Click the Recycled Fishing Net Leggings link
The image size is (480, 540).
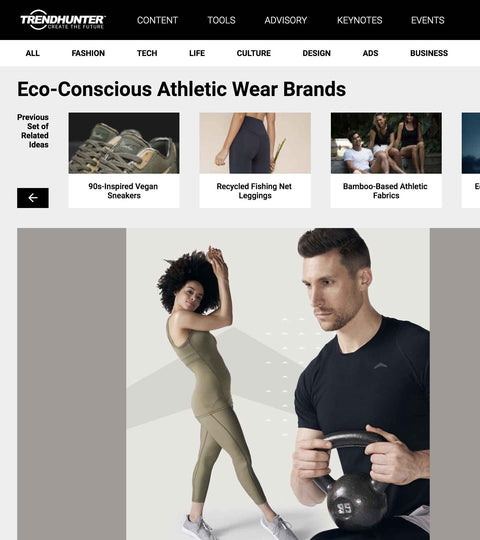pos(255,191)
